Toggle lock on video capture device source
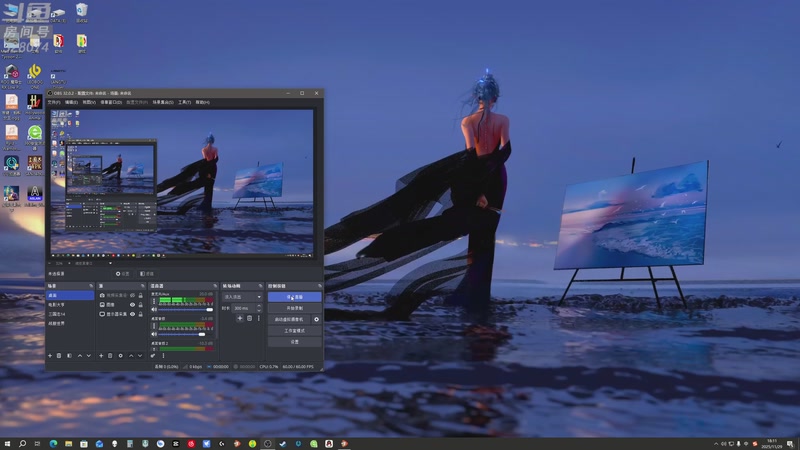The width and height of the screenshot is (800, 450). click(141, 295)
